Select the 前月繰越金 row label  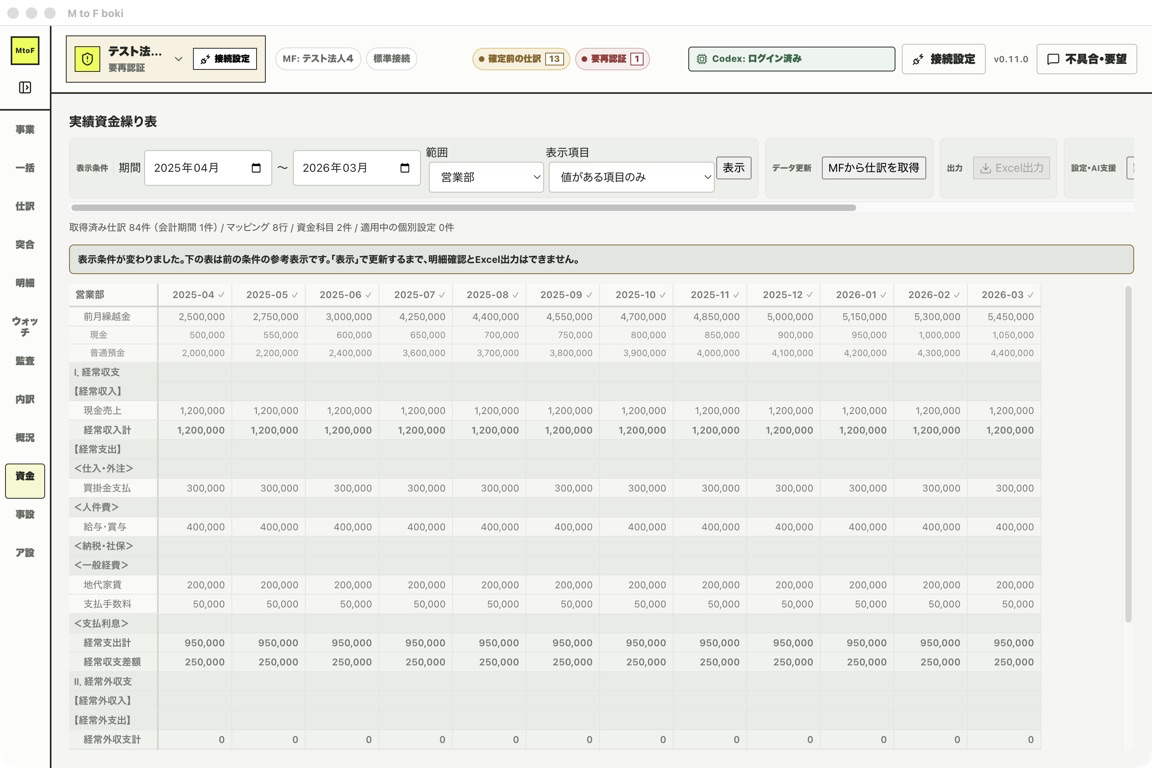tap(107, 317)
